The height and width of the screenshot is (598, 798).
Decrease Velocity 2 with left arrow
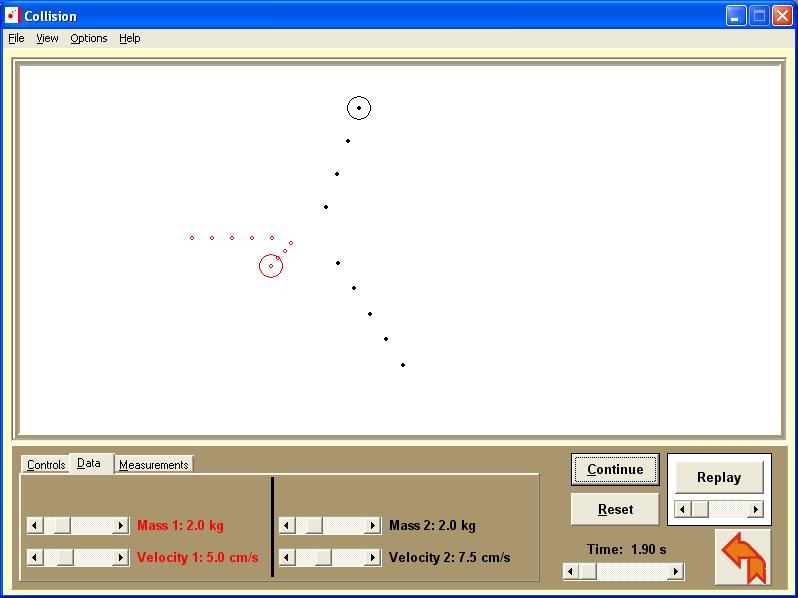tap(287, 557)
